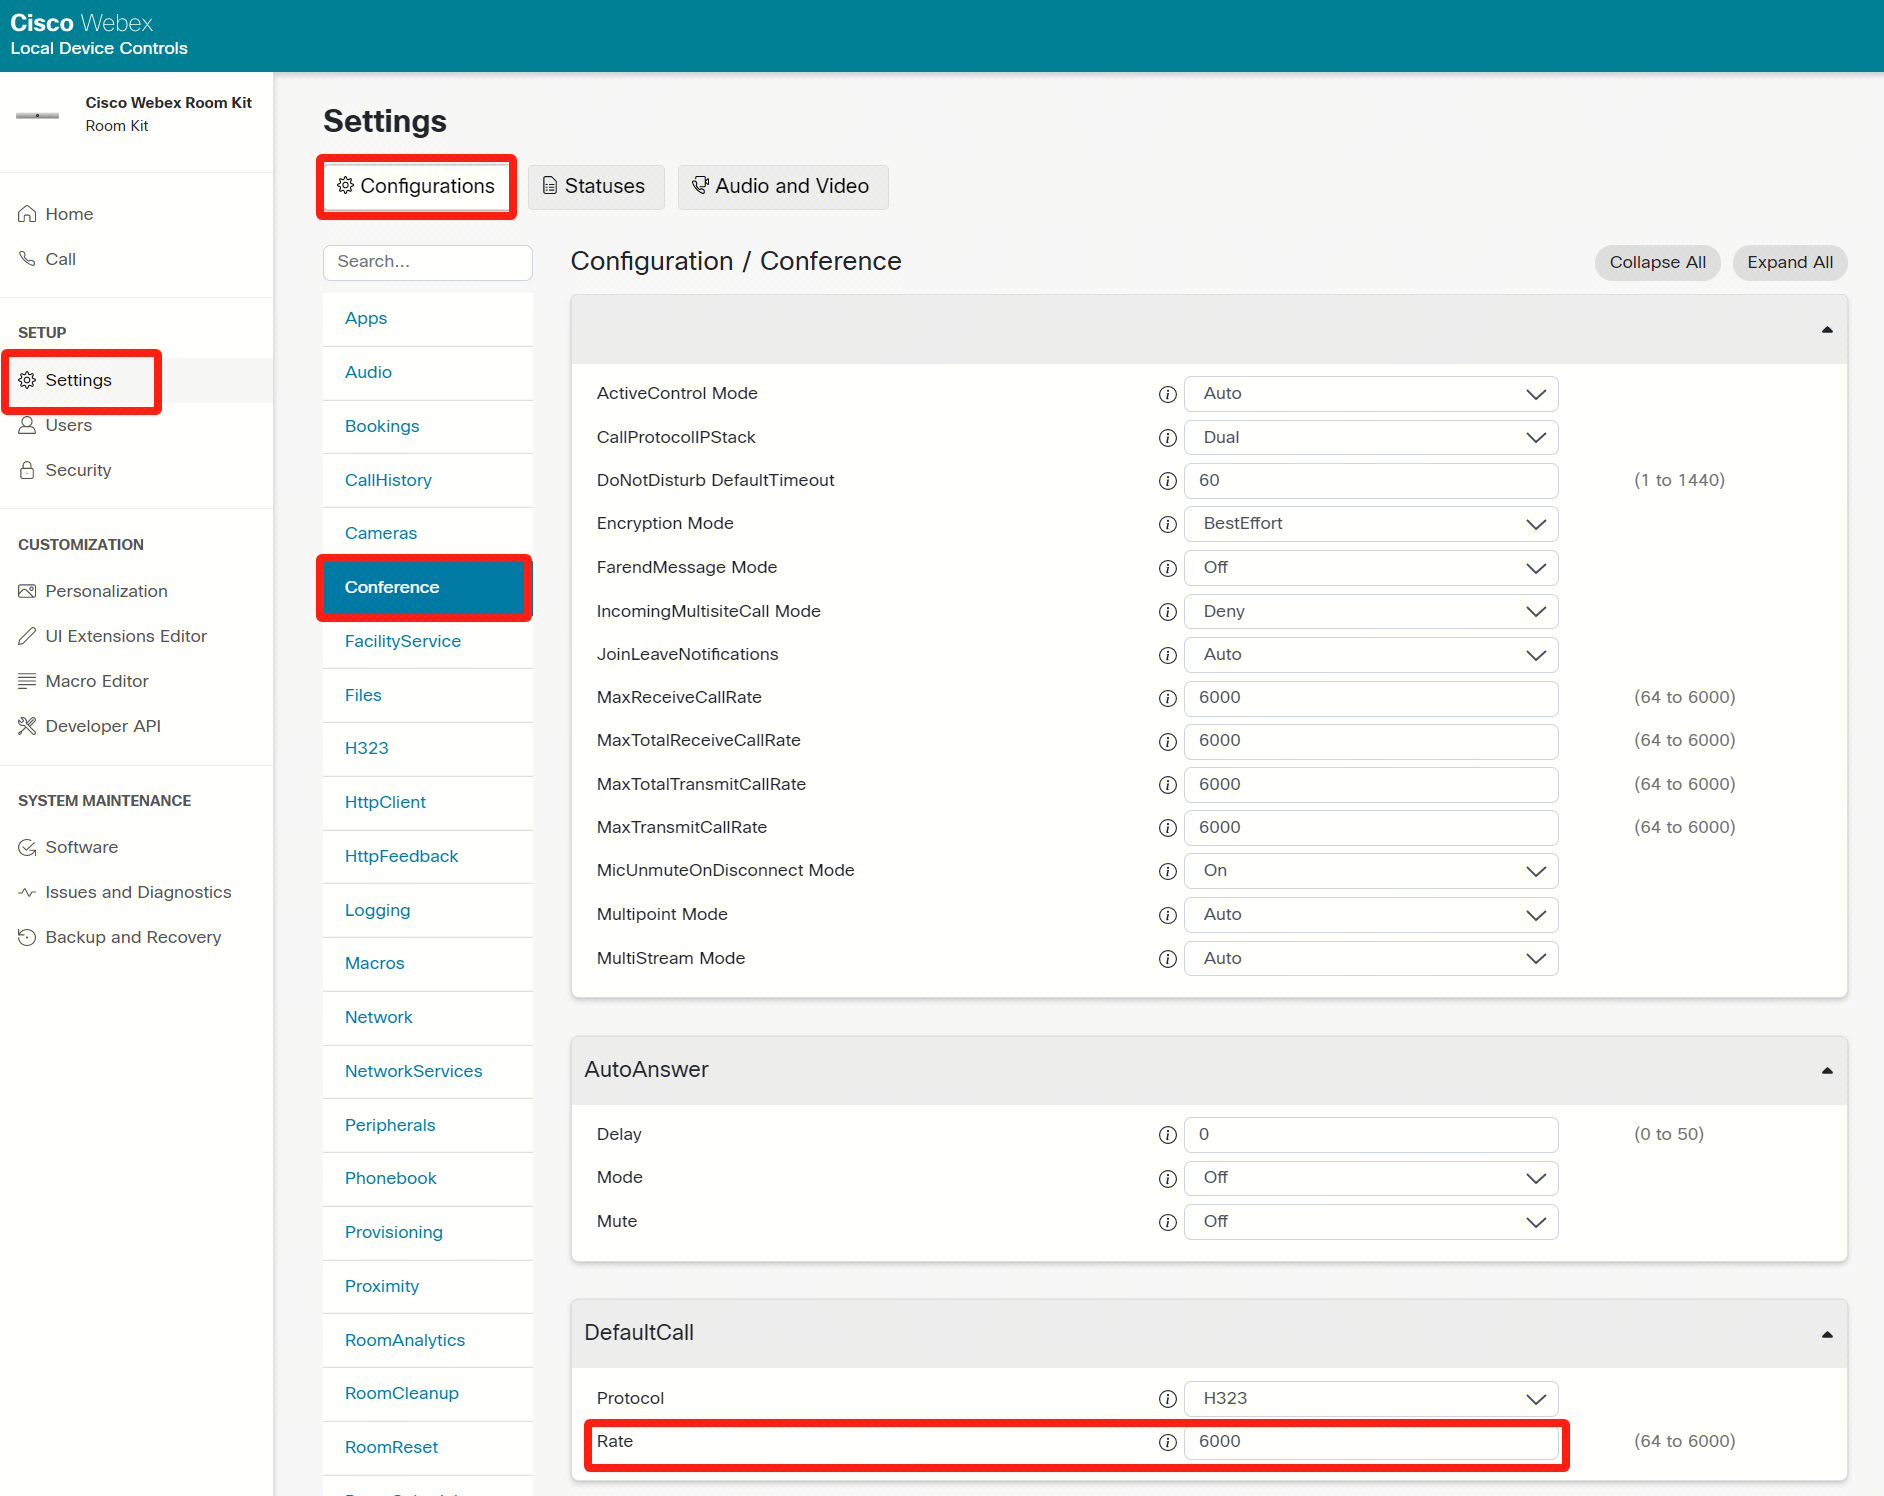This screenshot has height=1496, width=1884.
Task: Click info icon beside Encryption Mode
Action: coord(1167,524)
